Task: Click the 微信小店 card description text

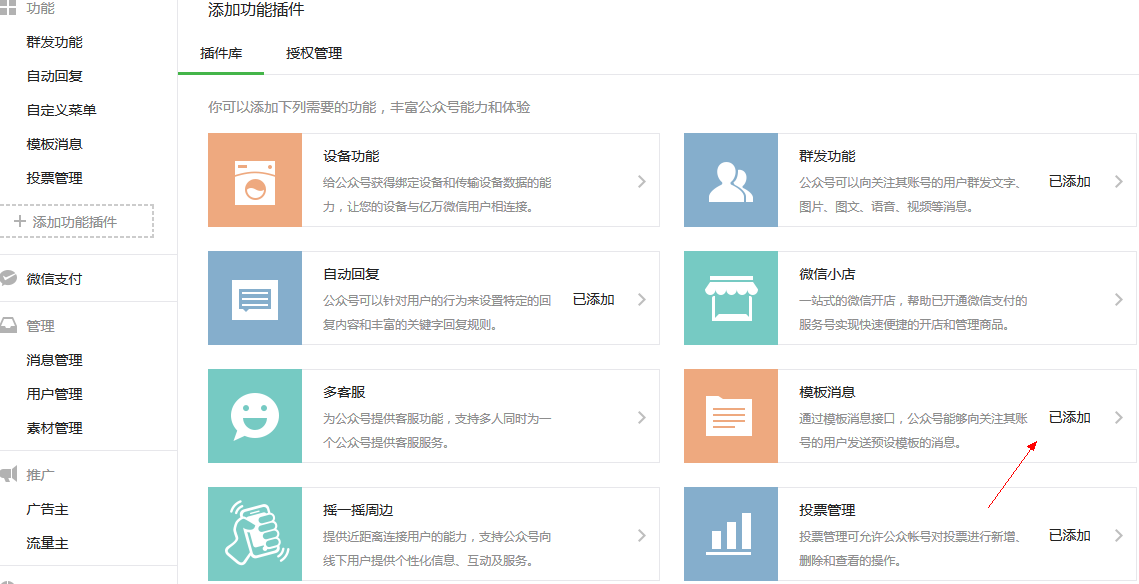Action: coord(913,312)
